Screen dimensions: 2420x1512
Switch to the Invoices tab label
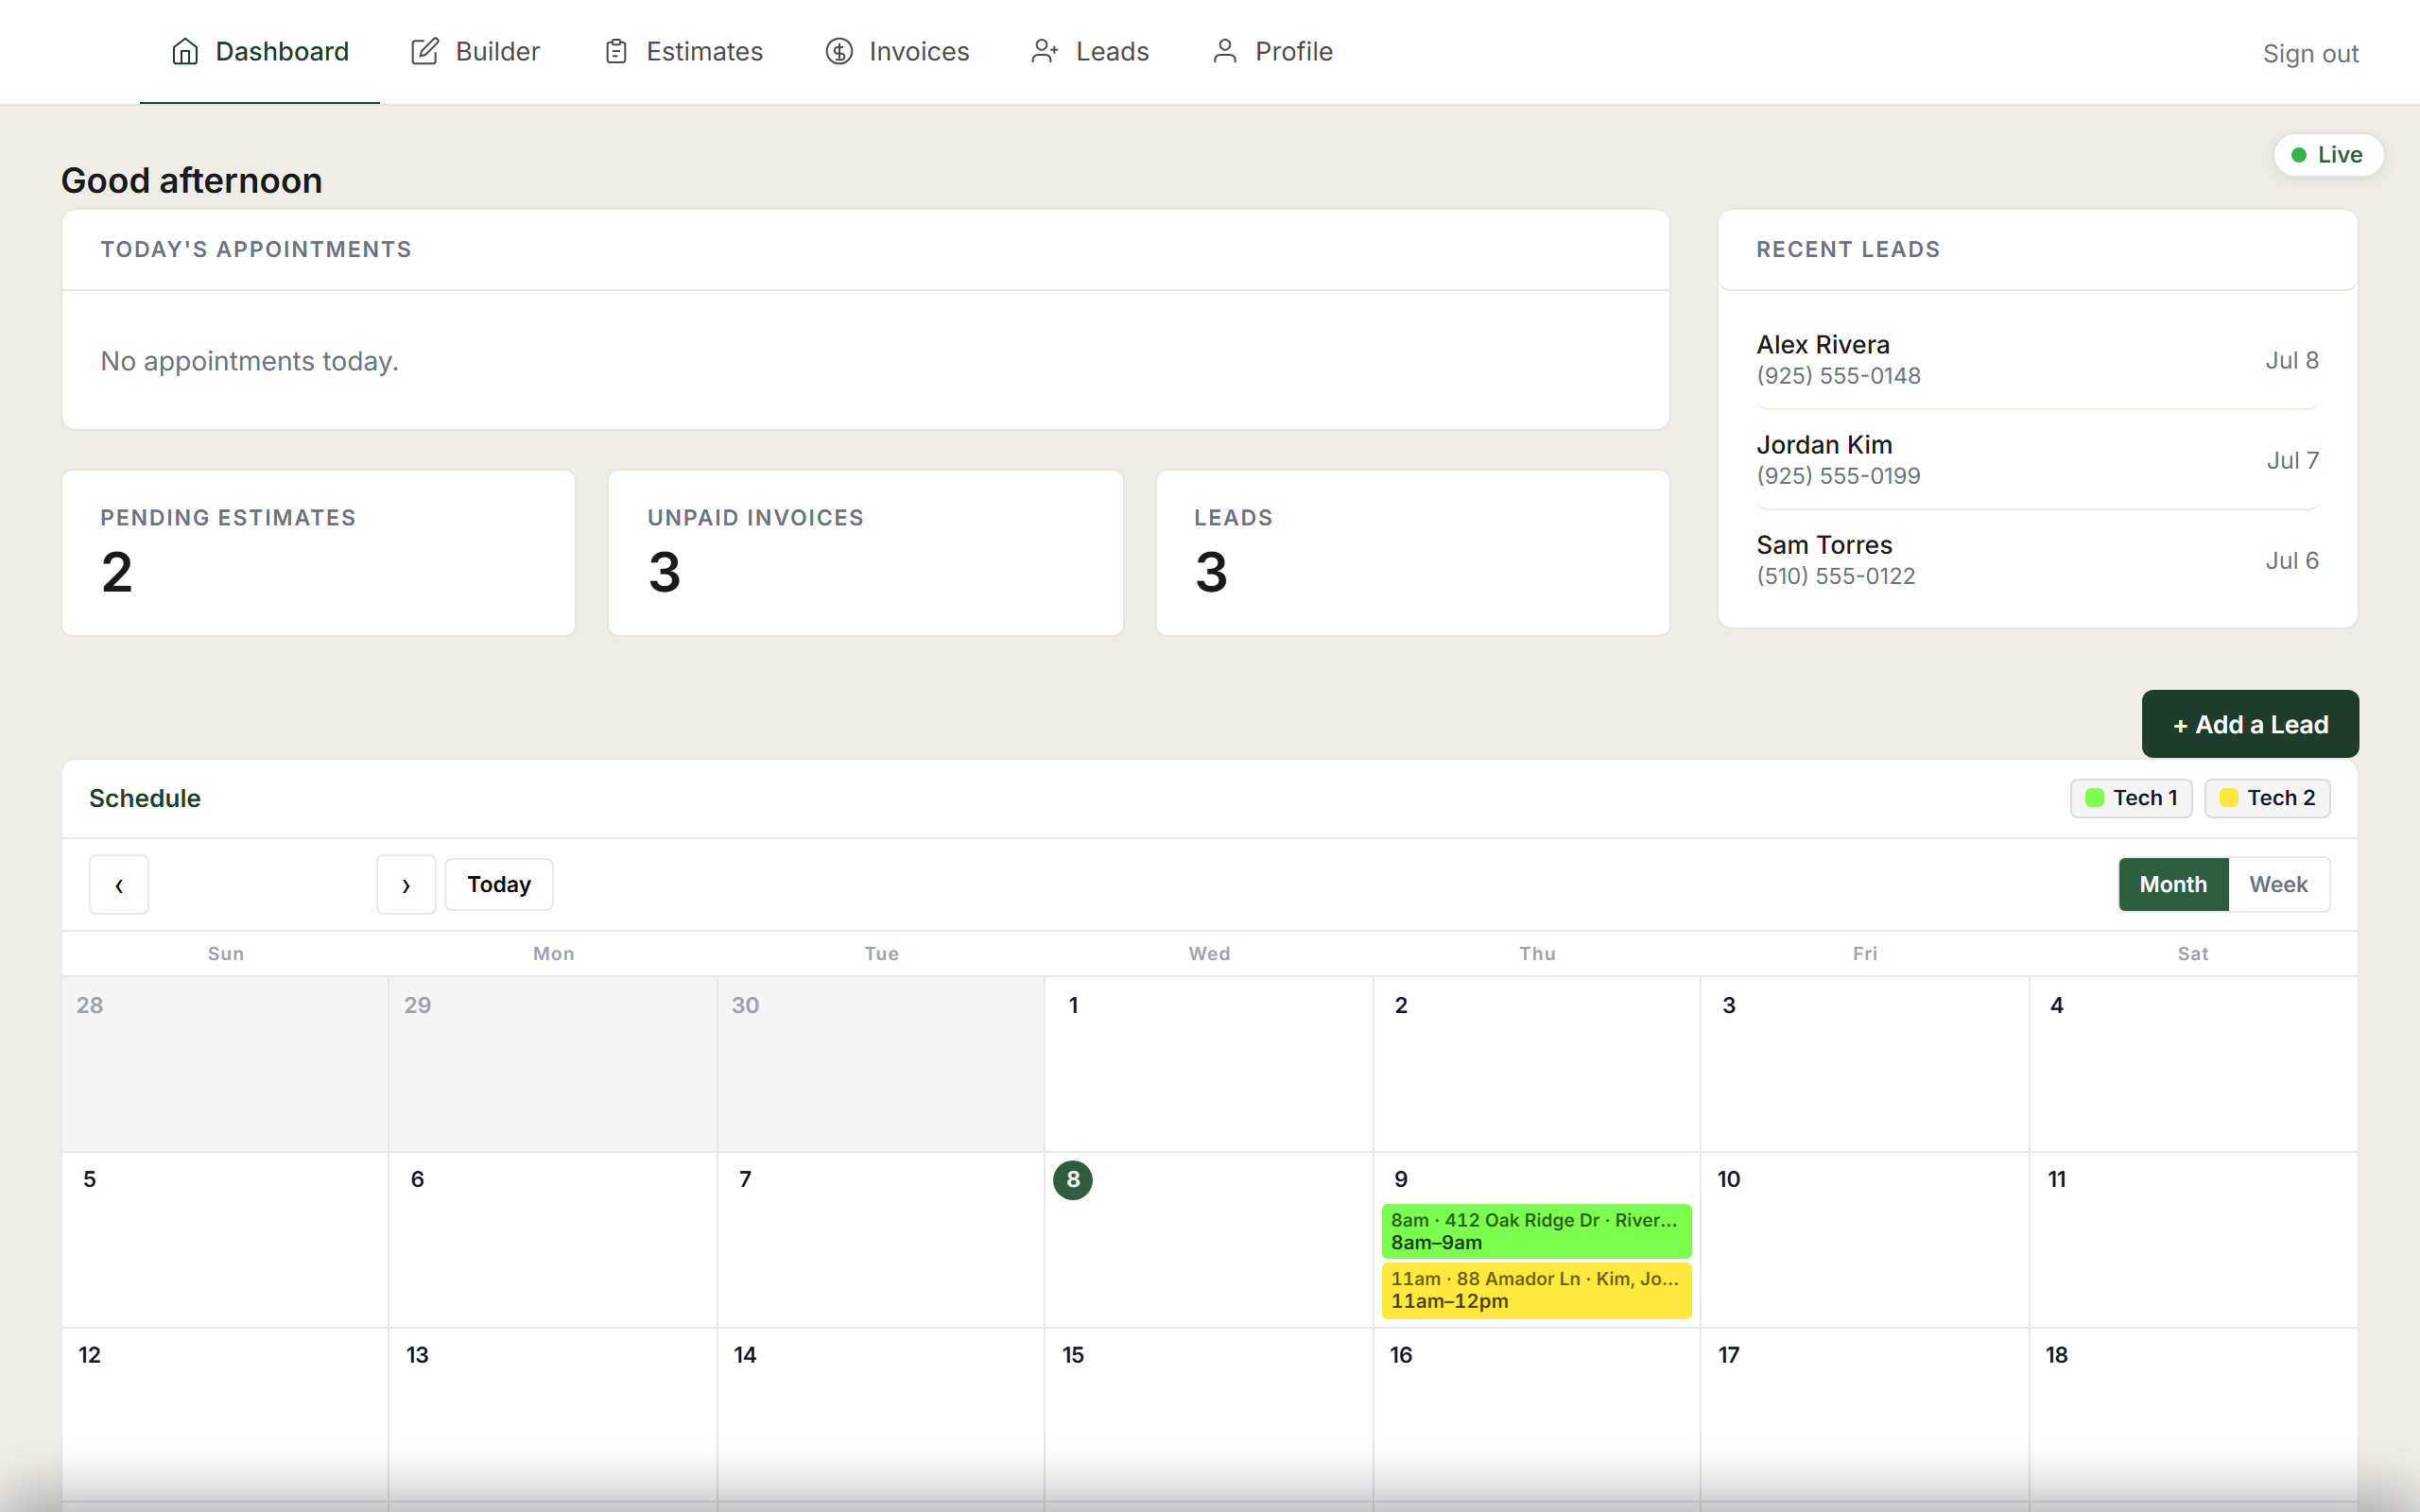click(919, 51)
